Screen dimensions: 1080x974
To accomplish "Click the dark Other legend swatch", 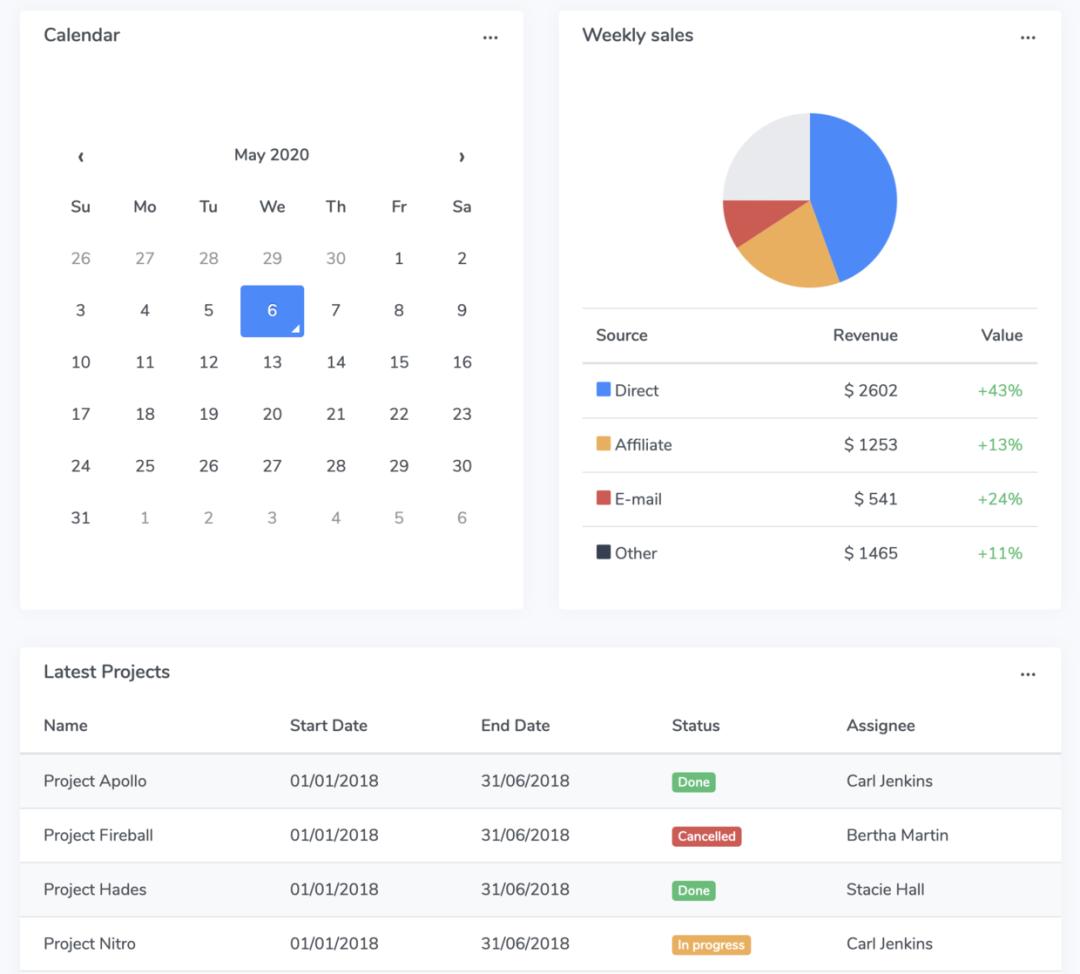I will (603, 551).
